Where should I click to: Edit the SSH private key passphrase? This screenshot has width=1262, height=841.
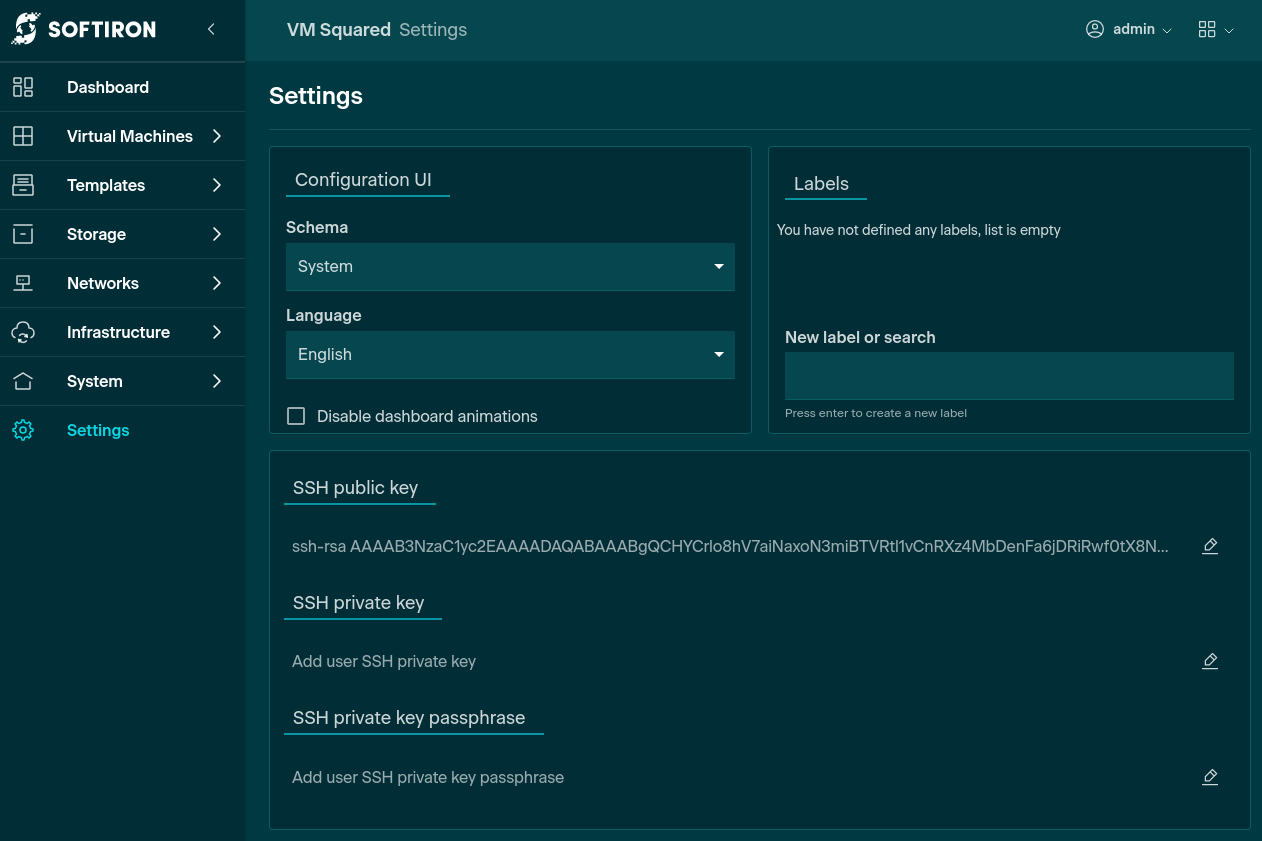coord(1210,777)
